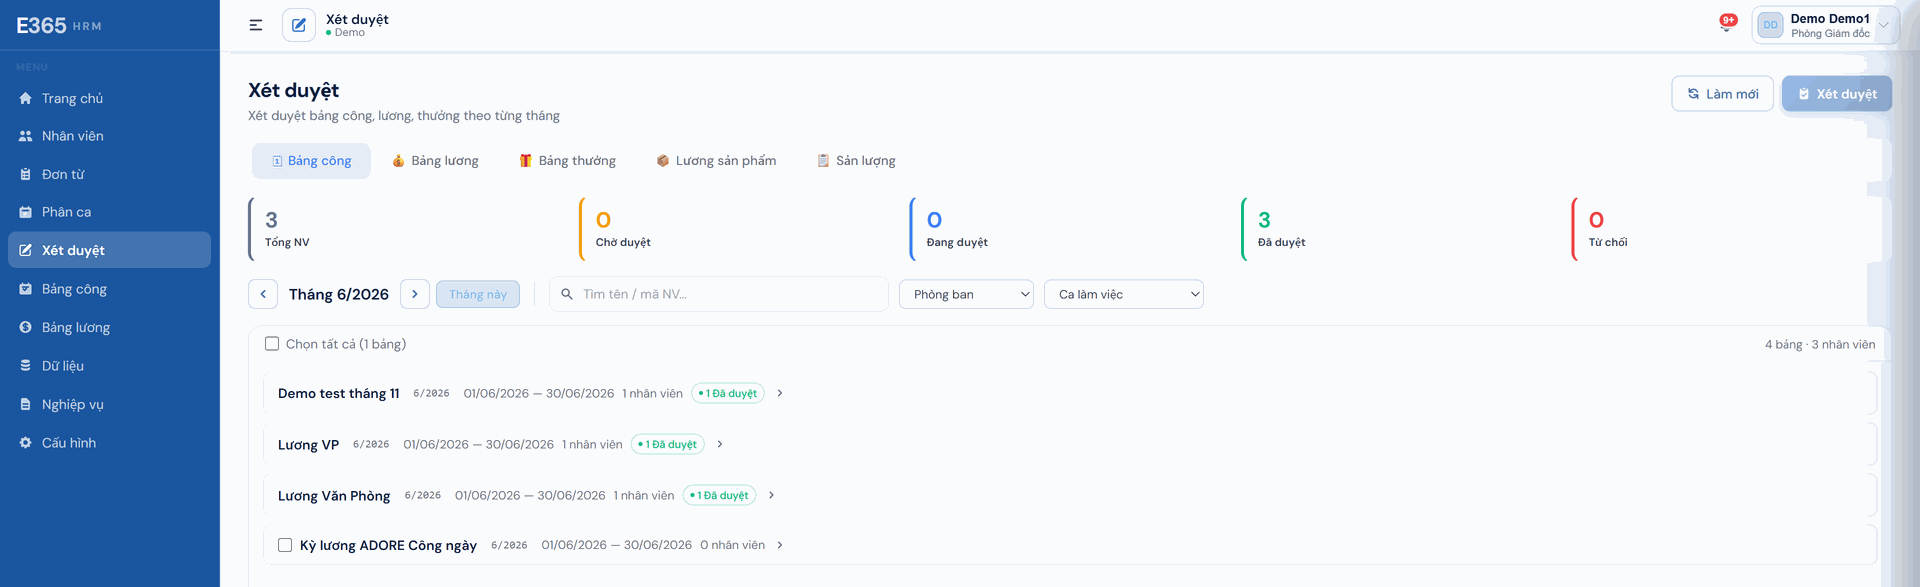Click the Làm mới refresh button
Screen dimensions: 1920x587
tap(1722, 94)
